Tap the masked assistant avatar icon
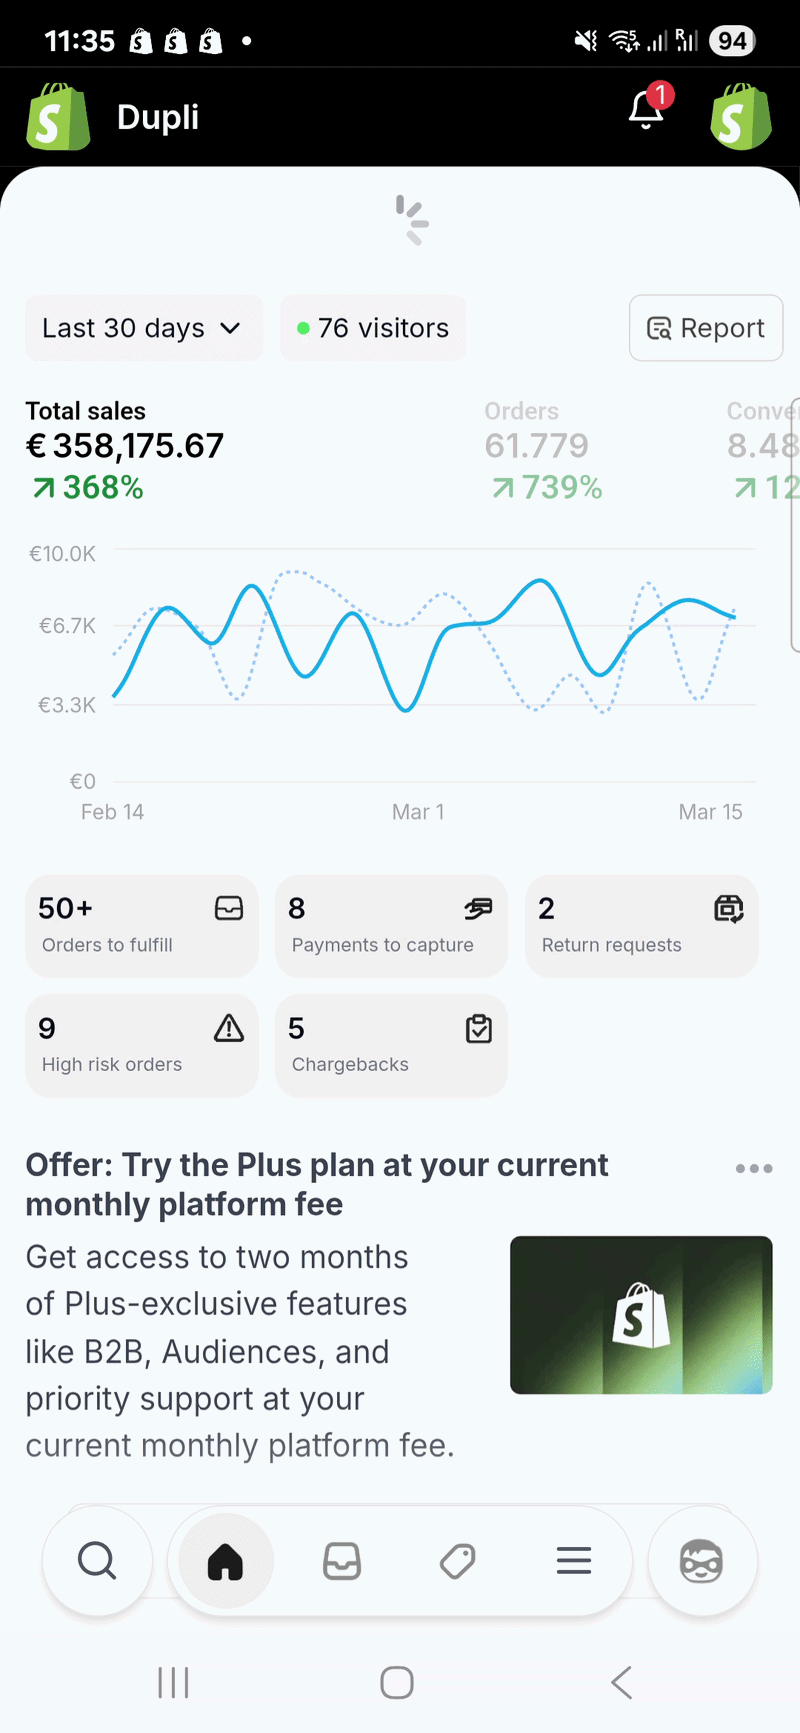Screen dimensions: 800x1733 702,1561
